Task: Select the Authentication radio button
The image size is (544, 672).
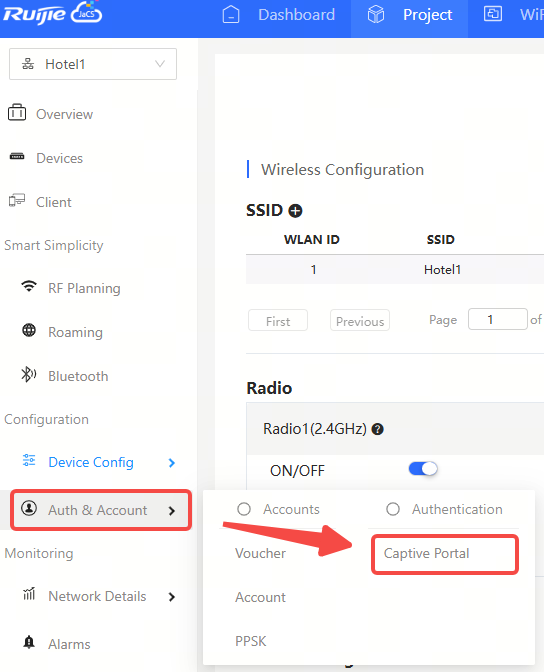Action: tap(393, 510)
